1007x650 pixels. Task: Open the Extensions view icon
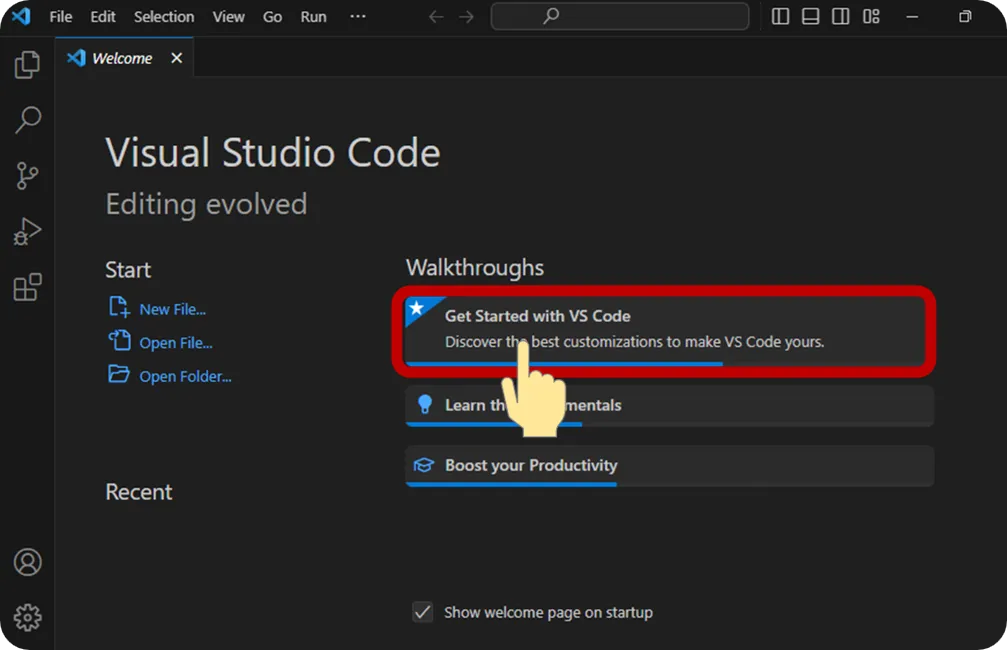[x=27, y=288]
